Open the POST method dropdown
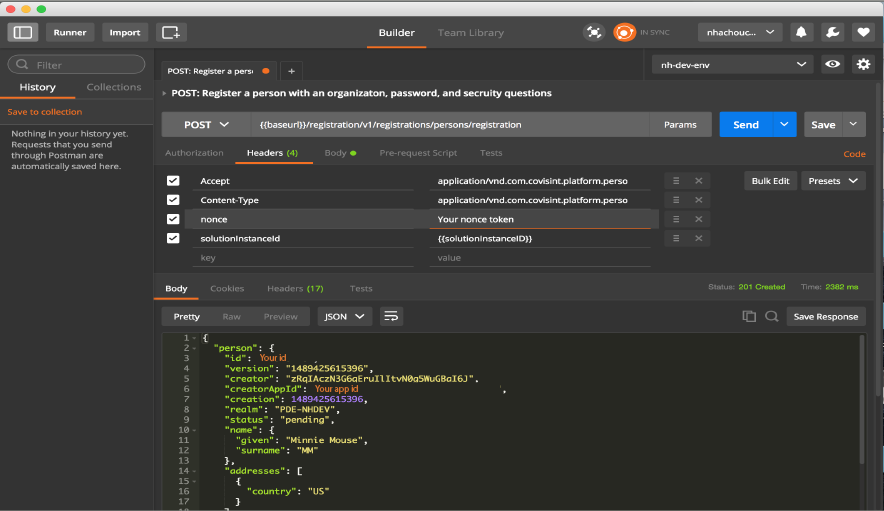This screenshot has height=511, width=884. pos(206,125)
